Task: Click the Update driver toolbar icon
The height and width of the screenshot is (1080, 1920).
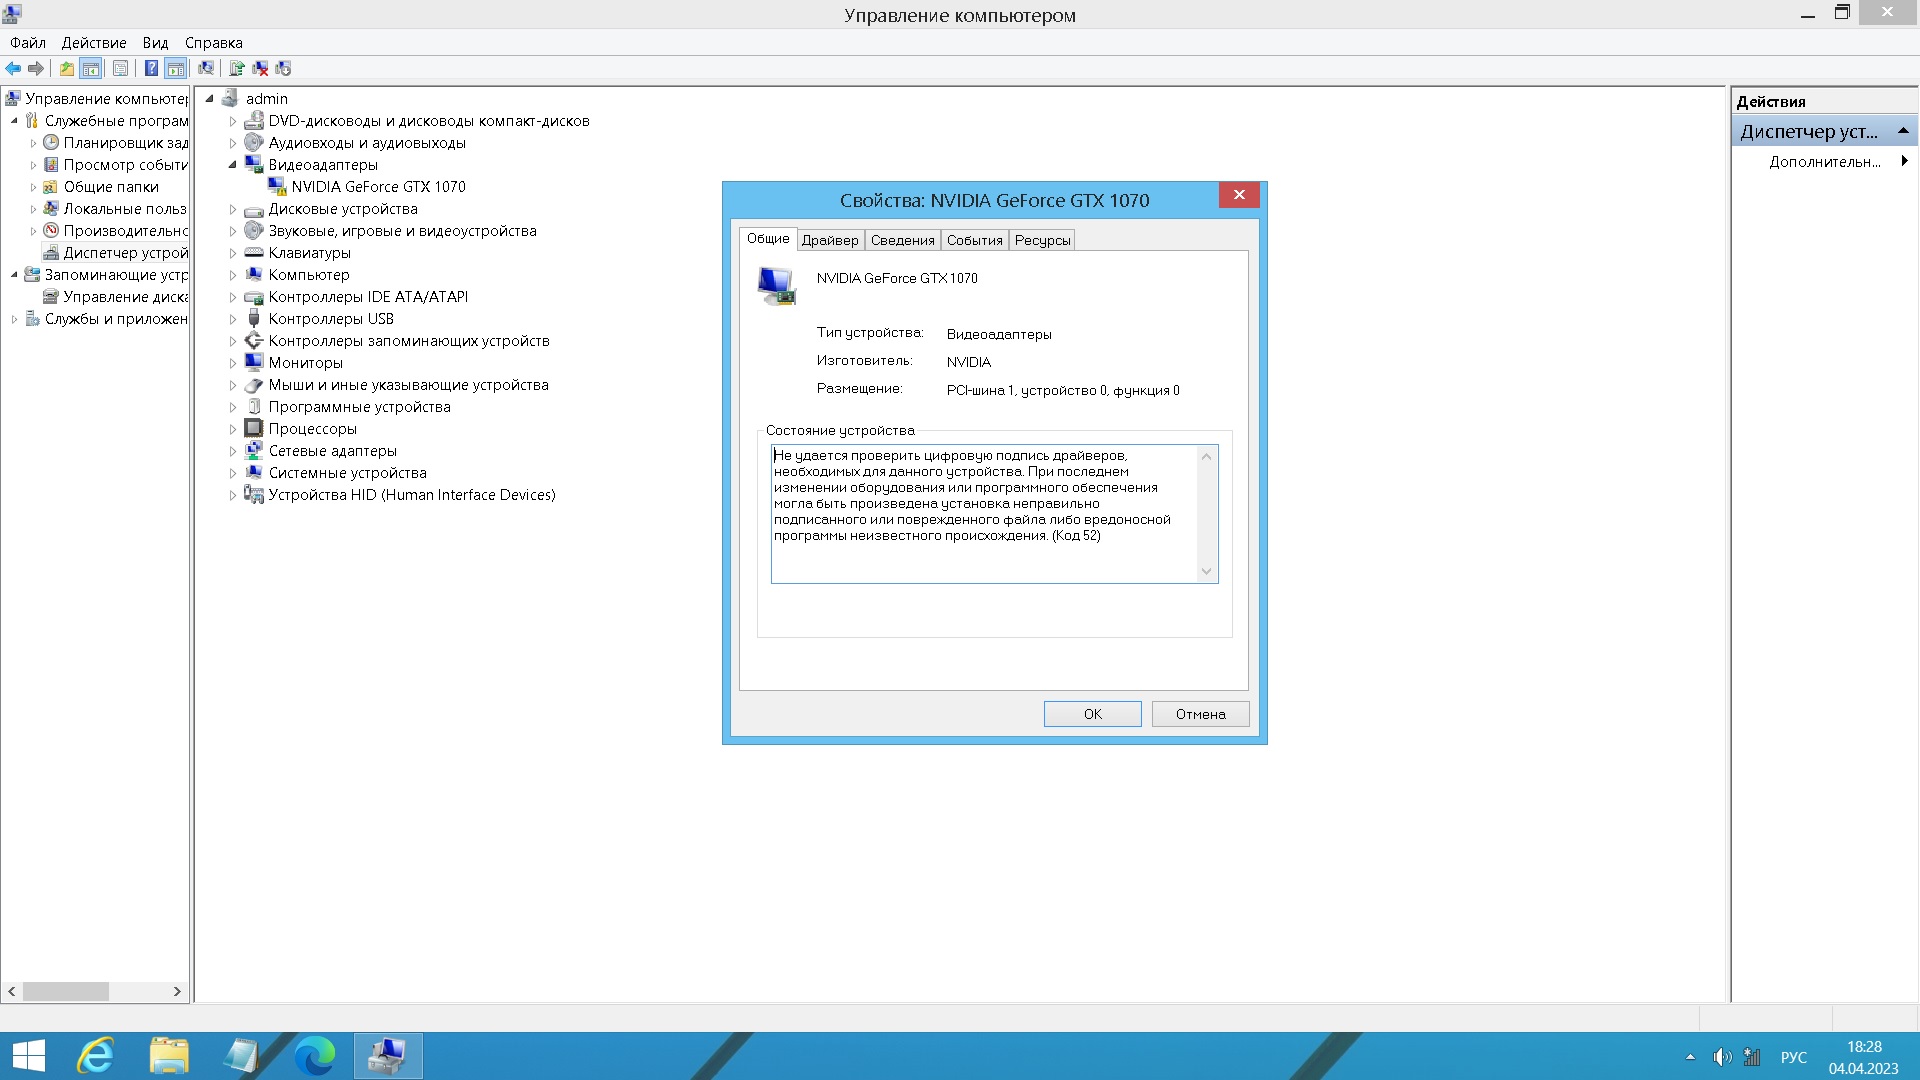Action: (237, 68)
